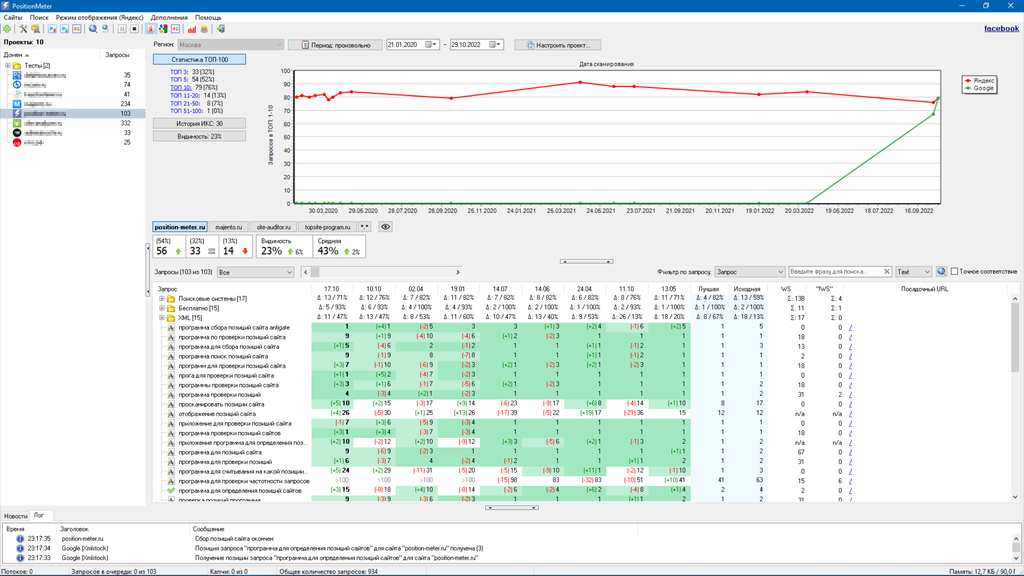Toggle the Yandex display mode icon
This screenshot has width=1024, height=576.
[x=151, y=29]
